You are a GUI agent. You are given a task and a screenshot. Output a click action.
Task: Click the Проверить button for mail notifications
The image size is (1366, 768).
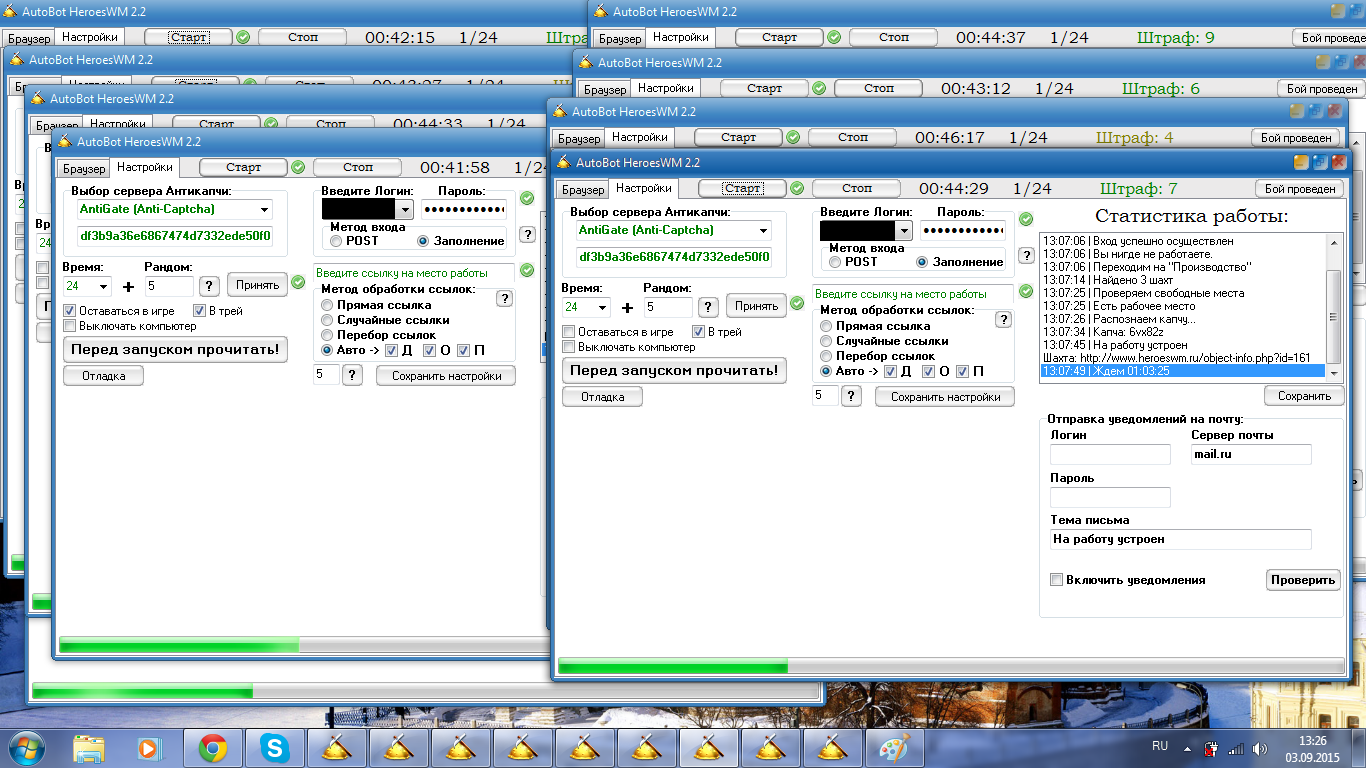(x=1304, y=580)
